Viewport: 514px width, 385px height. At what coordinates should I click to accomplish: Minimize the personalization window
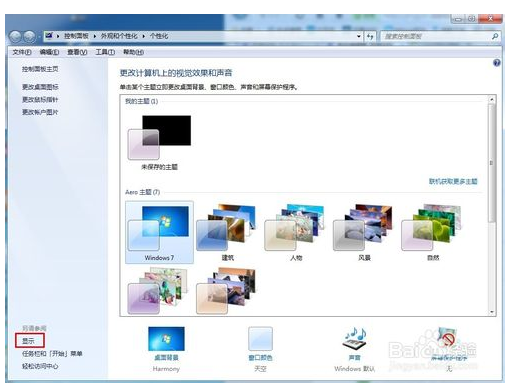(458, 19)
